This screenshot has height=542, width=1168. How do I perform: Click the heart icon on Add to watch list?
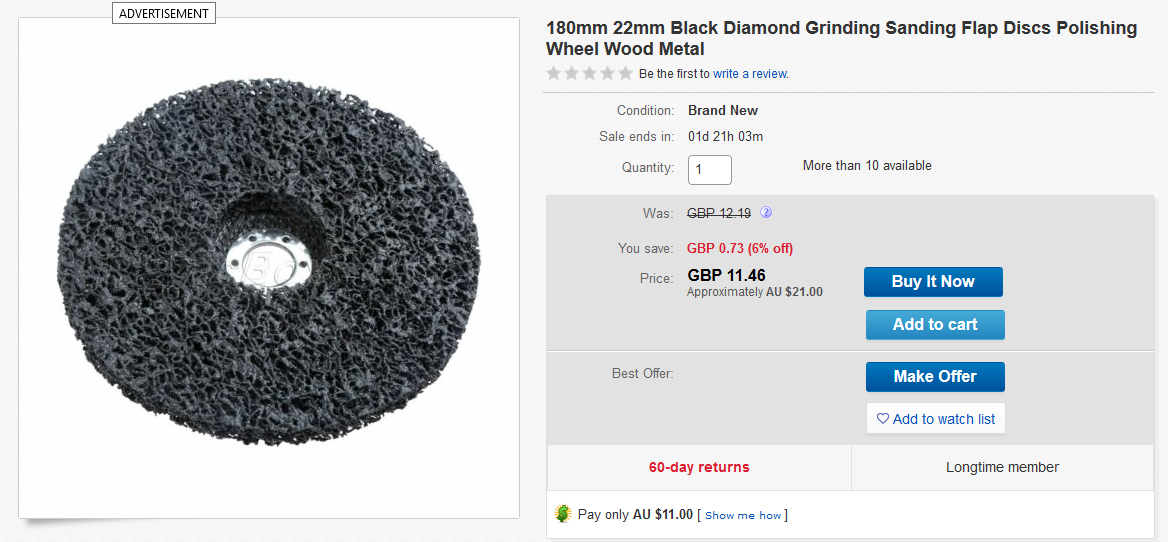click(882, 419)
